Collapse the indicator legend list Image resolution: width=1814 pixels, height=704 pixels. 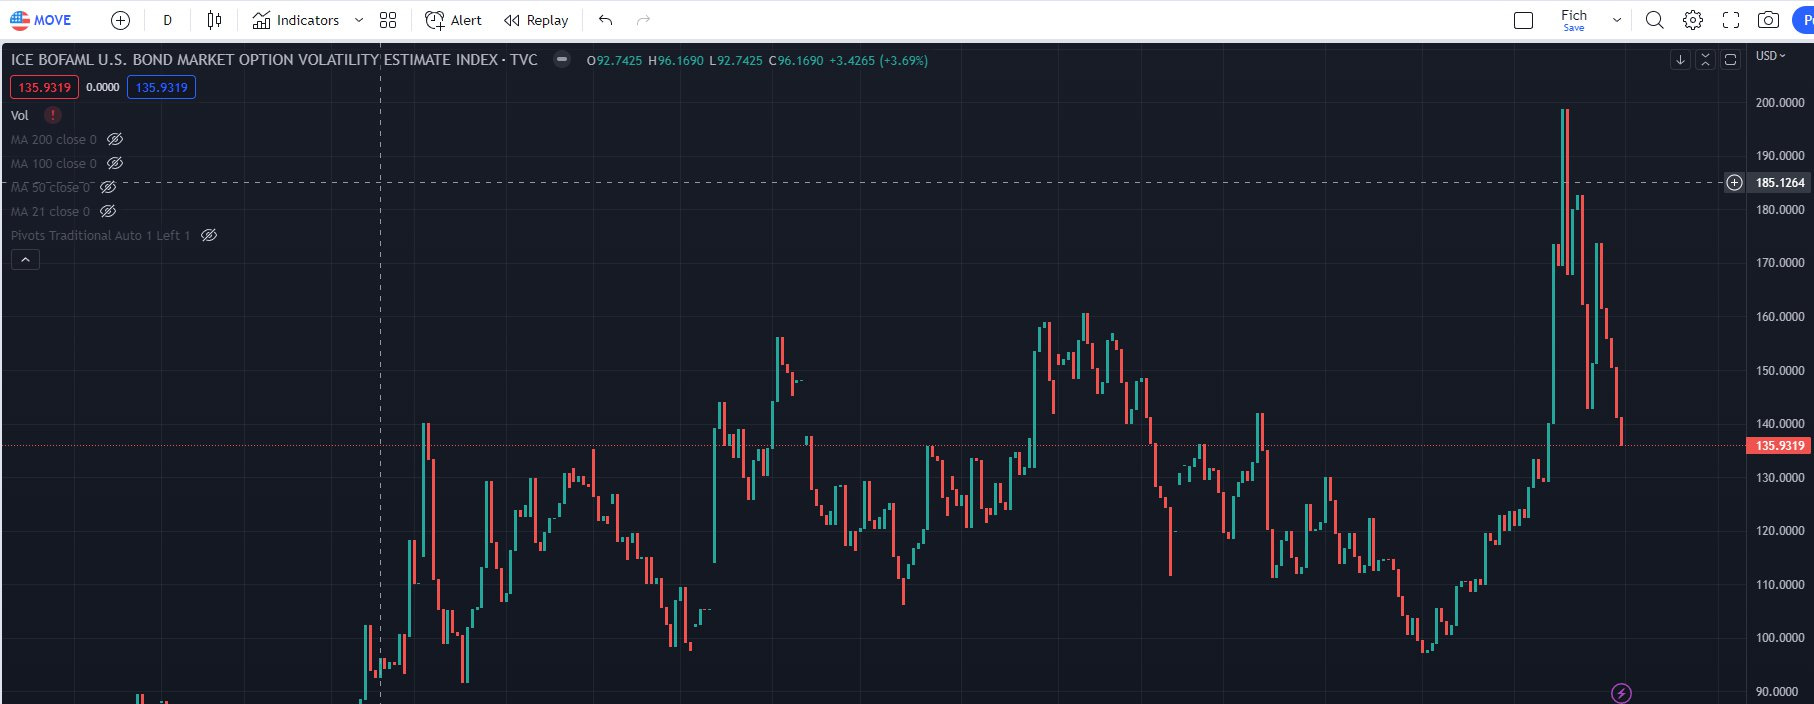point(25,260)
